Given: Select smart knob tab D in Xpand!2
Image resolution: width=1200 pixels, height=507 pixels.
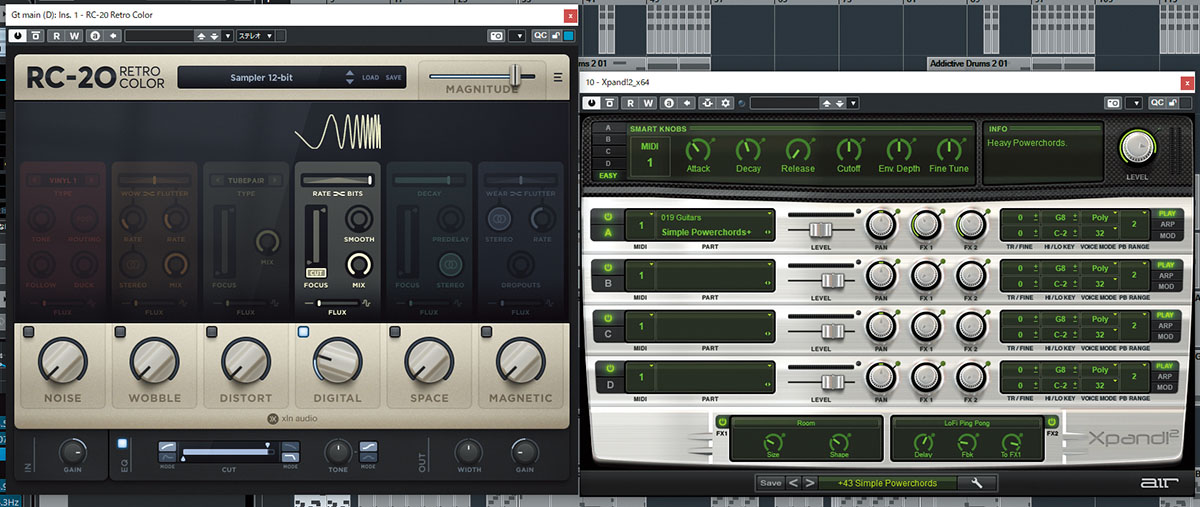Looking at the screenshot, I should 608,164.
